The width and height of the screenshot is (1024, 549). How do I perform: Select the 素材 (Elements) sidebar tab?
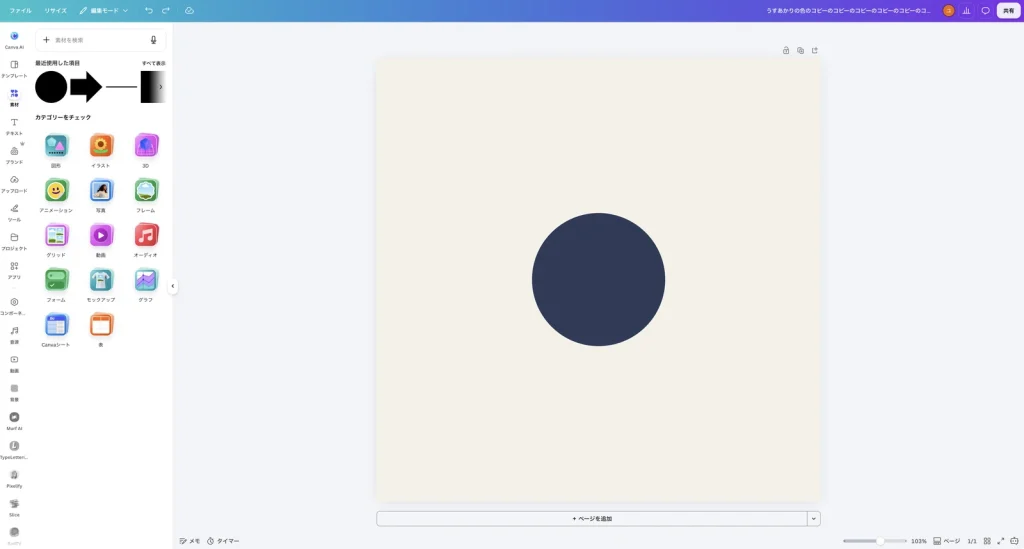[x=14, y=97]
